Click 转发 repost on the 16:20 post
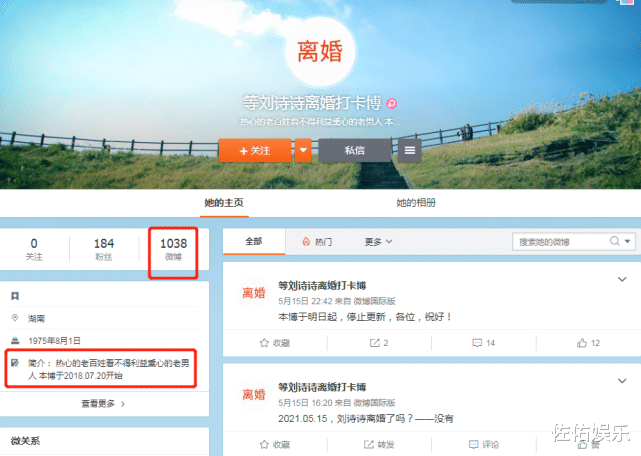This screenshot has height=456, width=641. tap(379, 444)
